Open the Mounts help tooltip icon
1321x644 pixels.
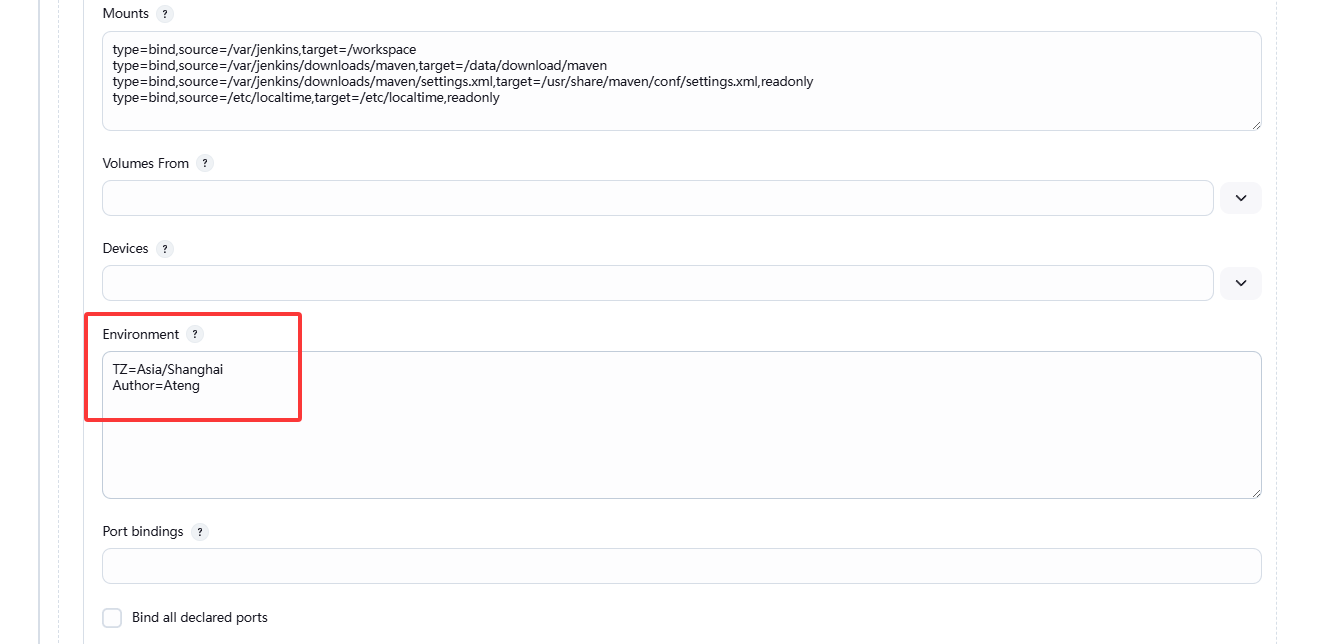coord(165,14)
